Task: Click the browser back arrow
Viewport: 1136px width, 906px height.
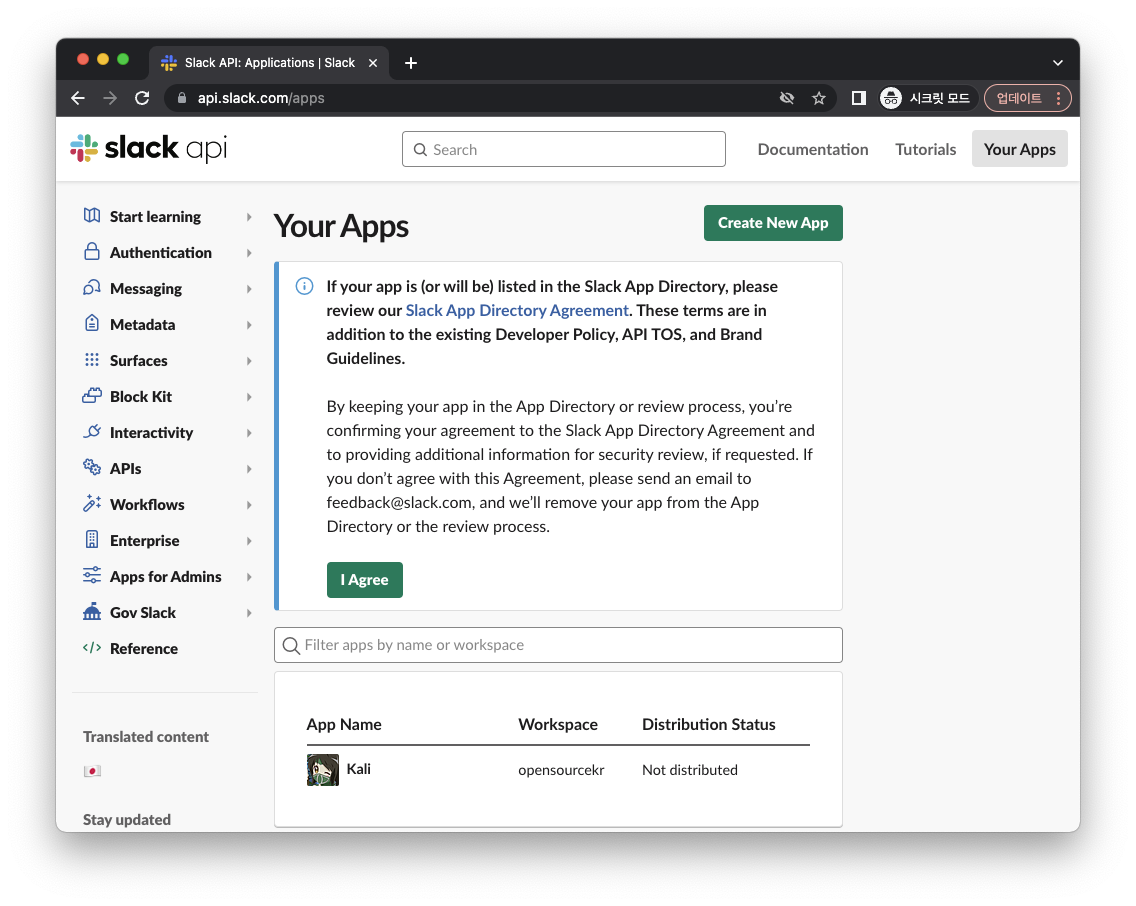Action: pyautogui.click(x=78, y=98)
